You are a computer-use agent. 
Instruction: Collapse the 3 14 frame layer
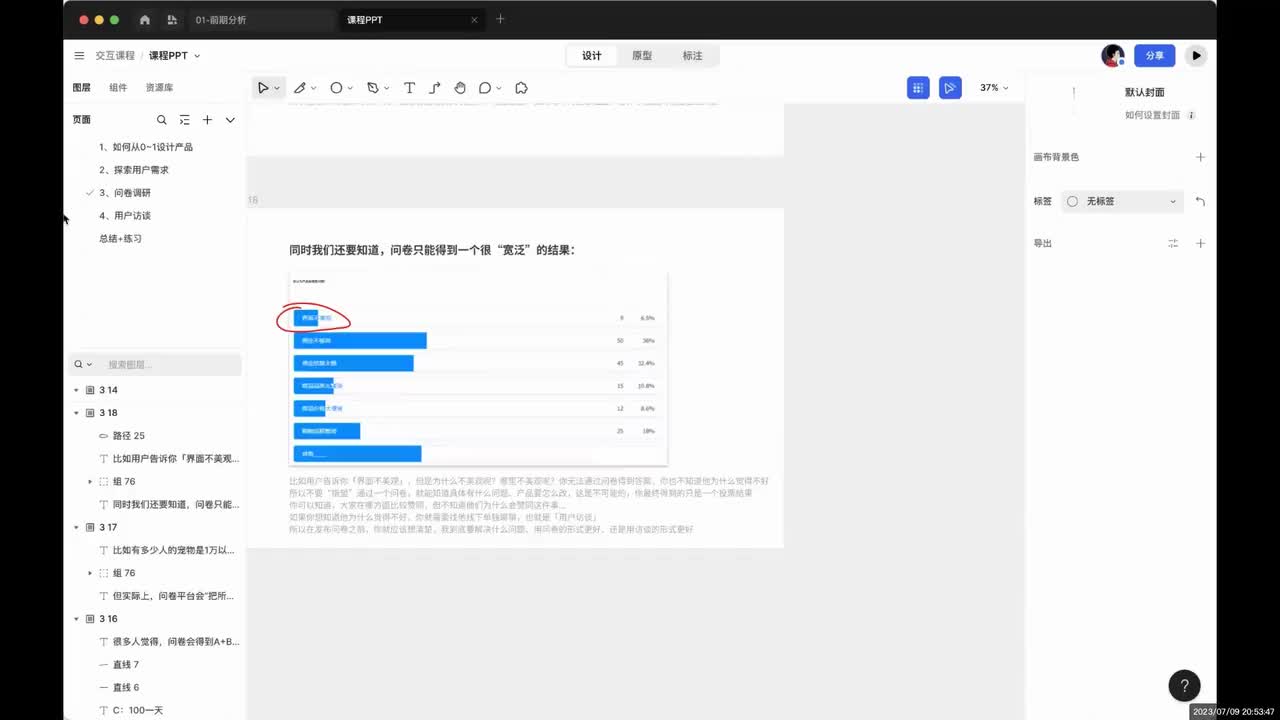[x=76, y=390]
